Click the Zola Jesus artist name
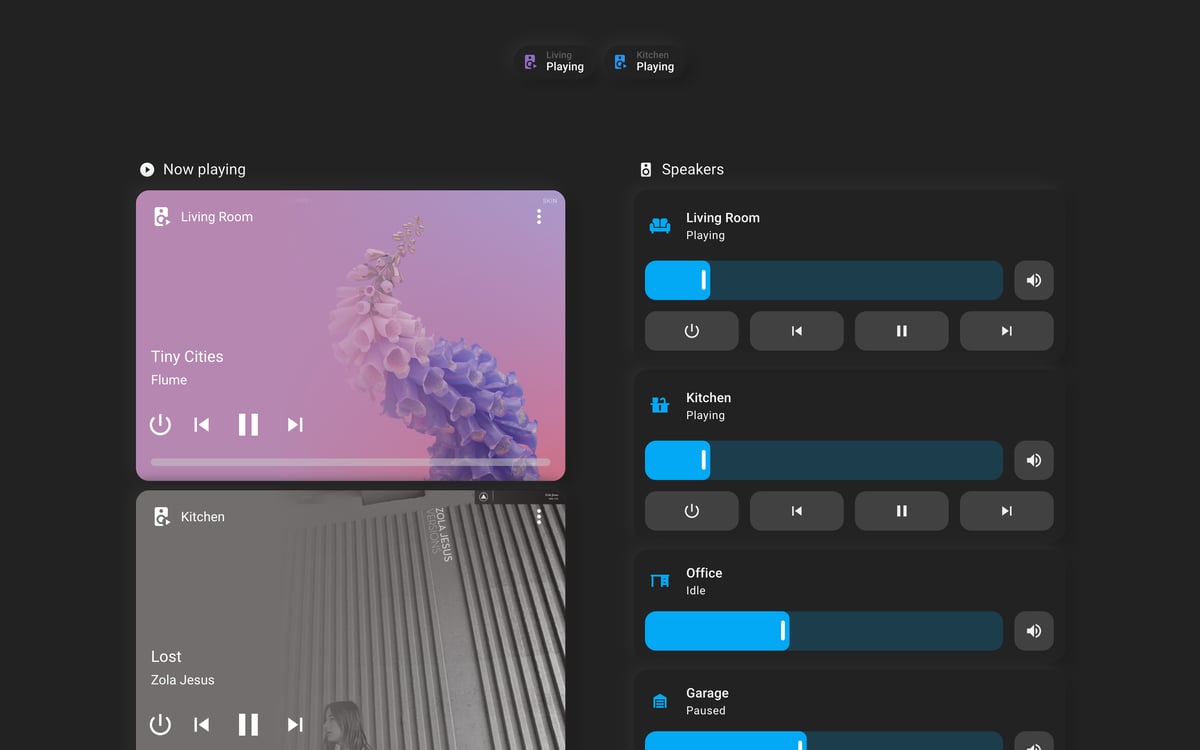The width and height of the screenshot is (1200, 750). pyautogui.click(x=183, y=680)
